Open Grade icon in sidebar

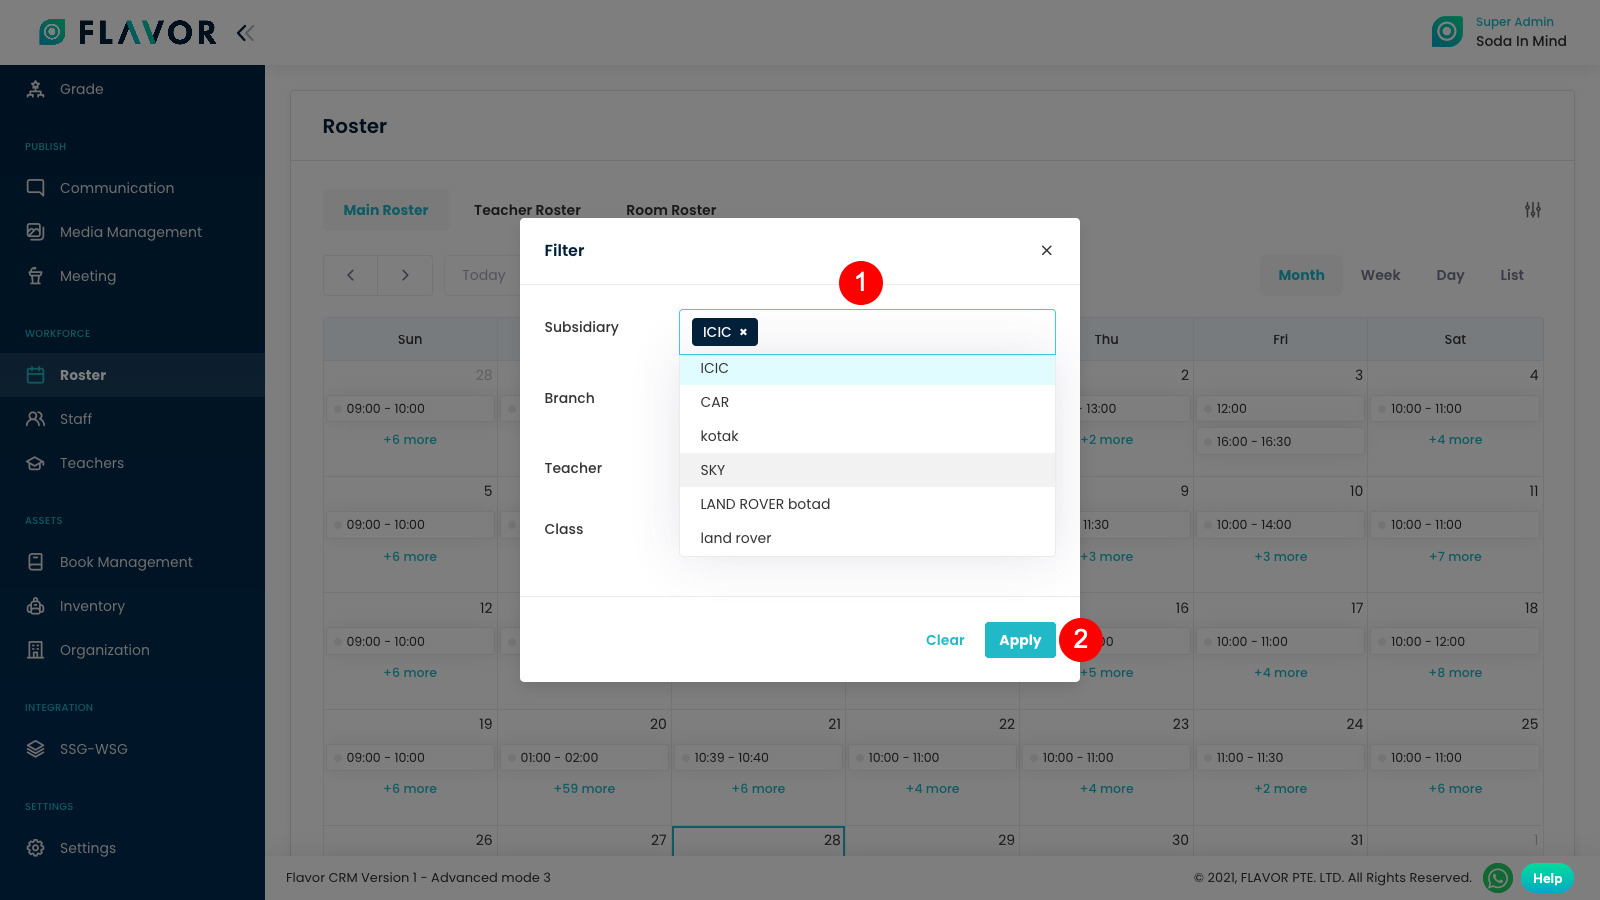pyautogui.click(x=36, y=89)
